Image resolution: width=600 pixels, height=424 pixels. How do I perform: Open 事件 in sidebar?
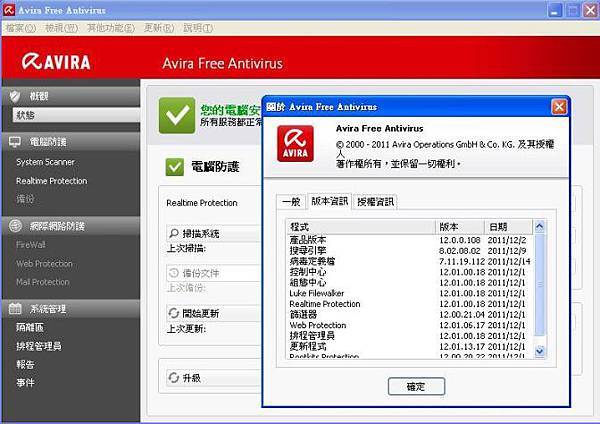click(25, 382)
